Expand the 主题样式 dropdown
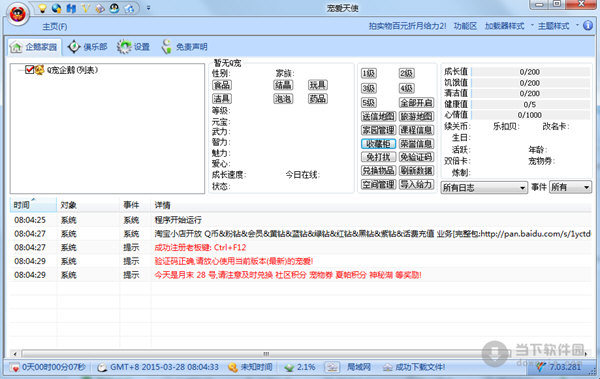This screenshot has height=379, width=600. click(558, 26)
